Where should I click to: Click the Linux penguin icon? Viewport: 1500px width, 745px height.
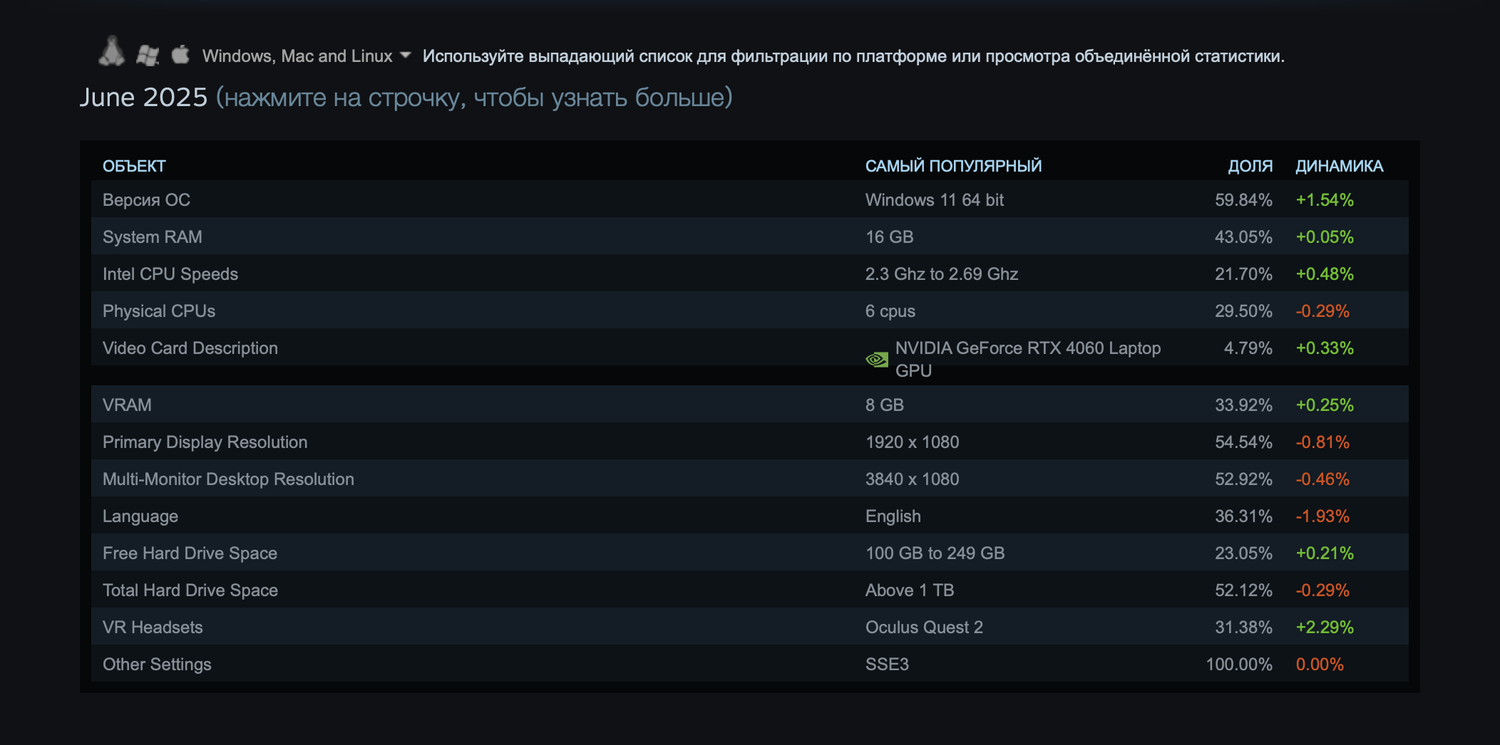click(x=111, y=52)
